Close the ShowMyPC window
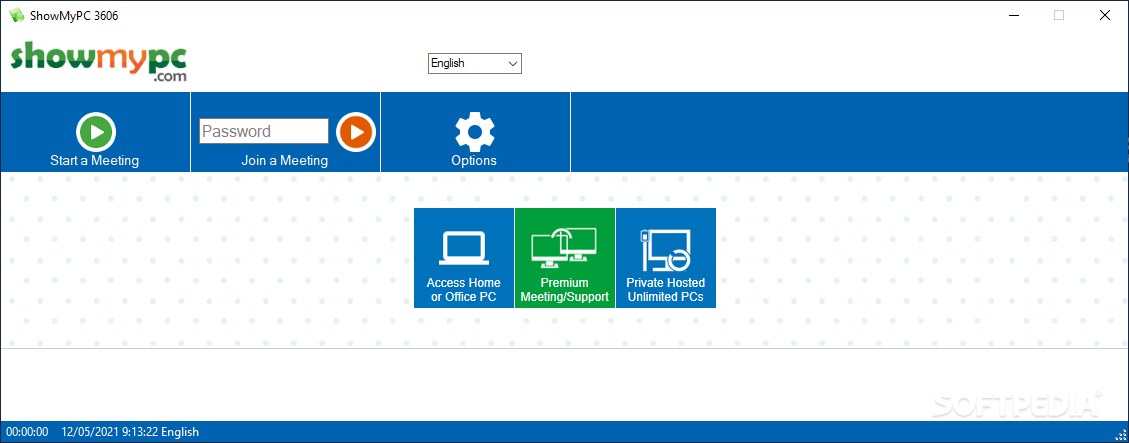1129x443 pixels. [1105, 15]
